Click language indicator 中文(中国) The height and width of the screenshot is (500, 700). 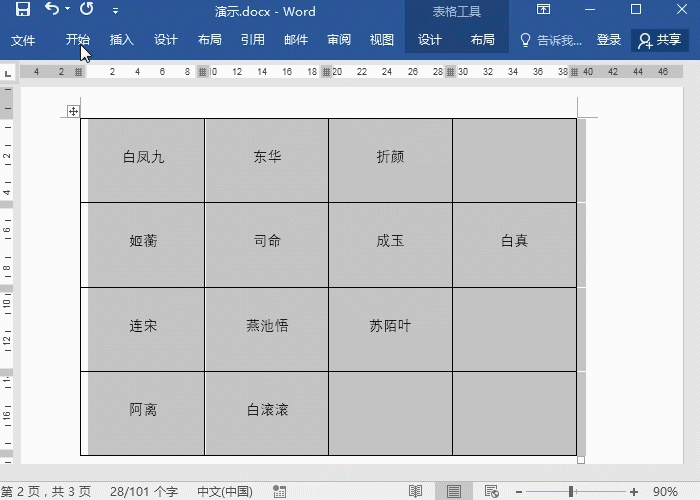[x=225, y=492]
